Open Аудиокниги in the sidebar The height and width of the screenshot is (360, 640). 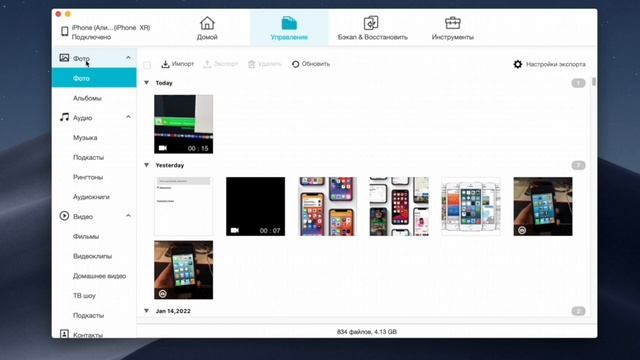(91, 197)
